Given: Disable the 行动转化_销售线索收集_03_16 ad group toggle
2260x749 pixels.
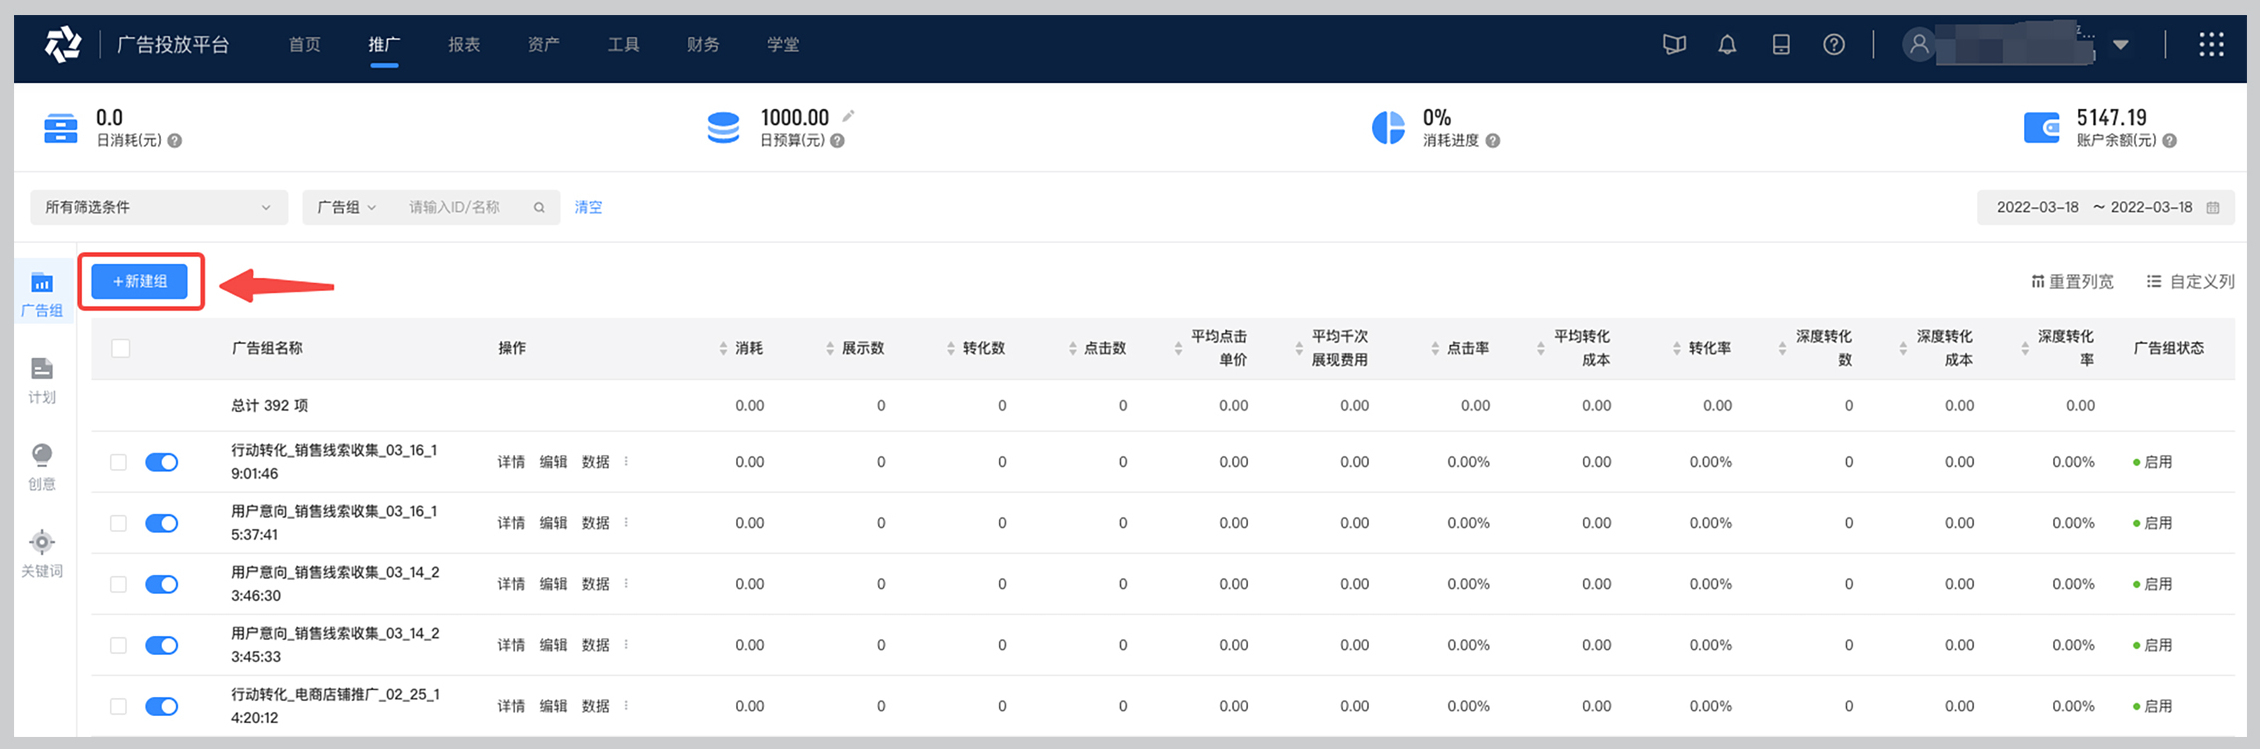Looking at the screenshot, I should (x=161, y=462).
